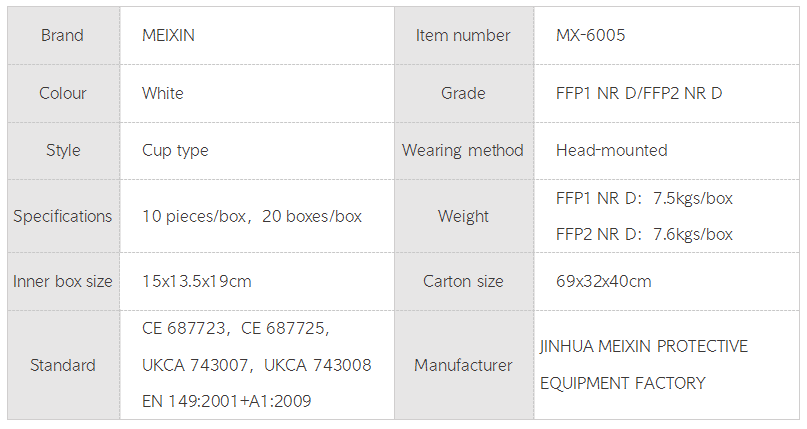Select the MEIXIN brand value
Image resolution: width=807 pixels, height=429 pixels.
tap(169, 36)
